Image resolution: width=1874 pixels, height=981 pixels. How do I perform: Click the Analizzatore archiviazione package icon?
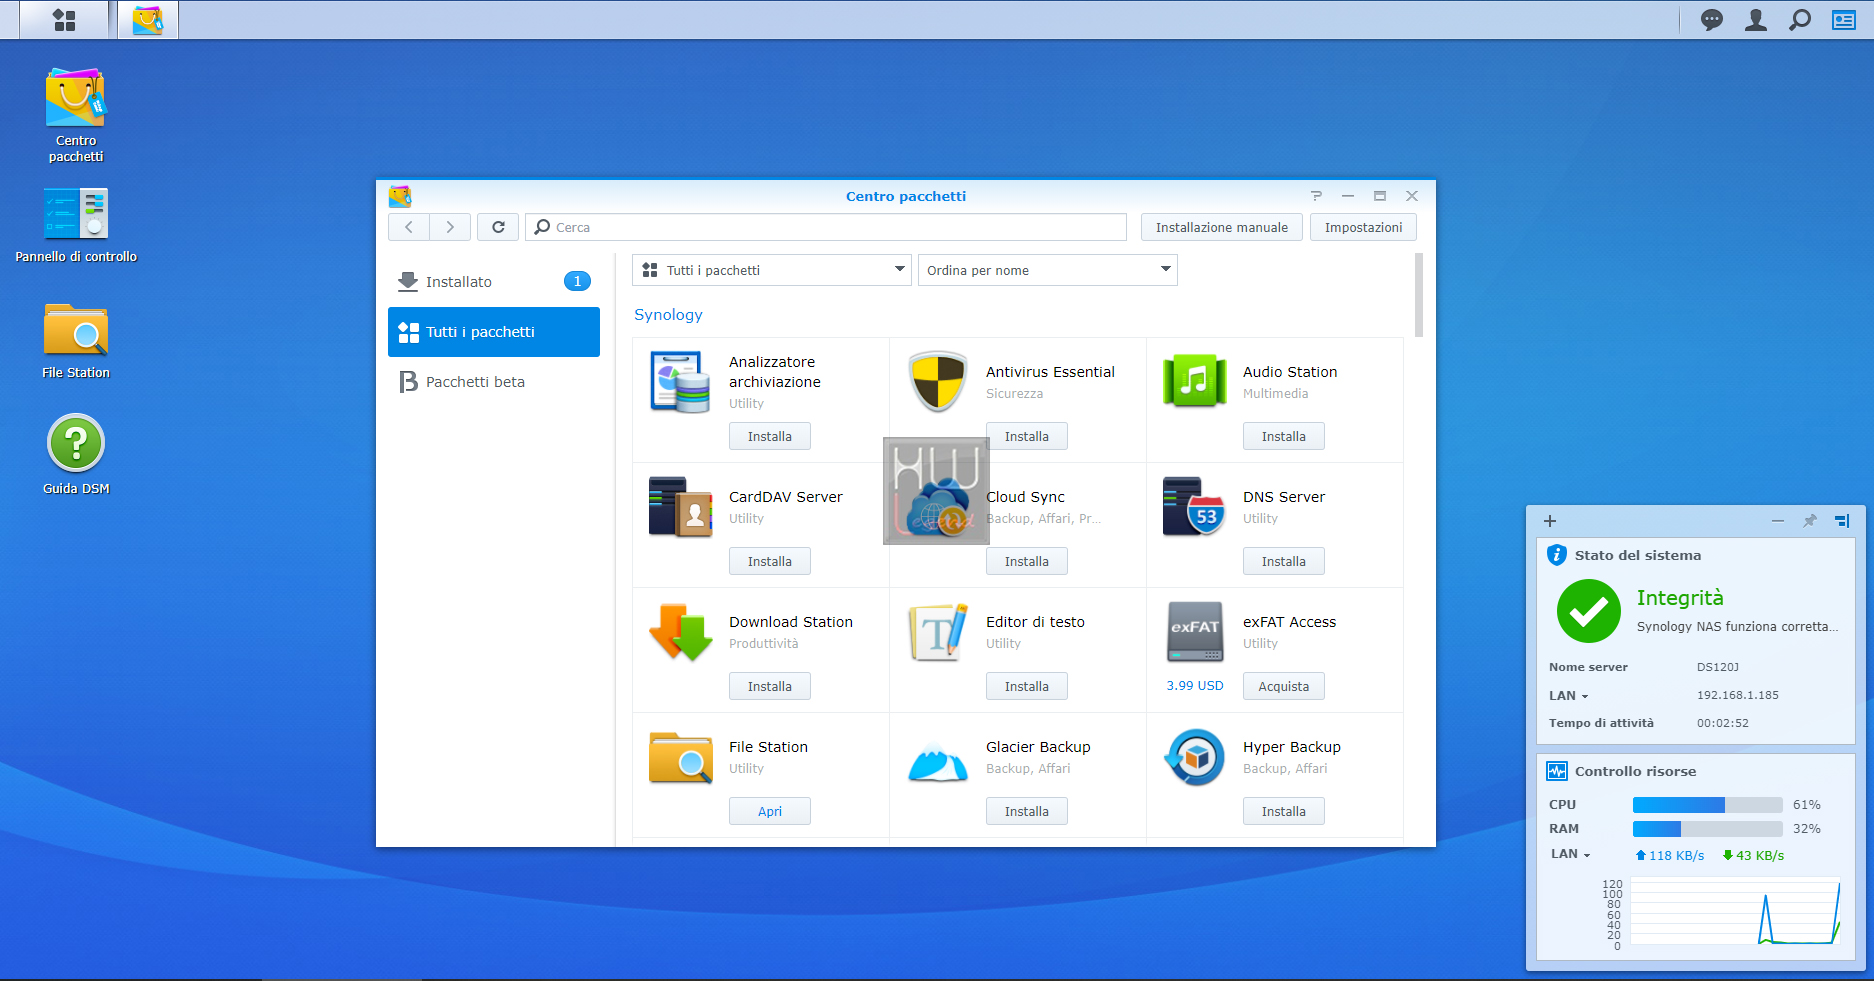point(680,382)
